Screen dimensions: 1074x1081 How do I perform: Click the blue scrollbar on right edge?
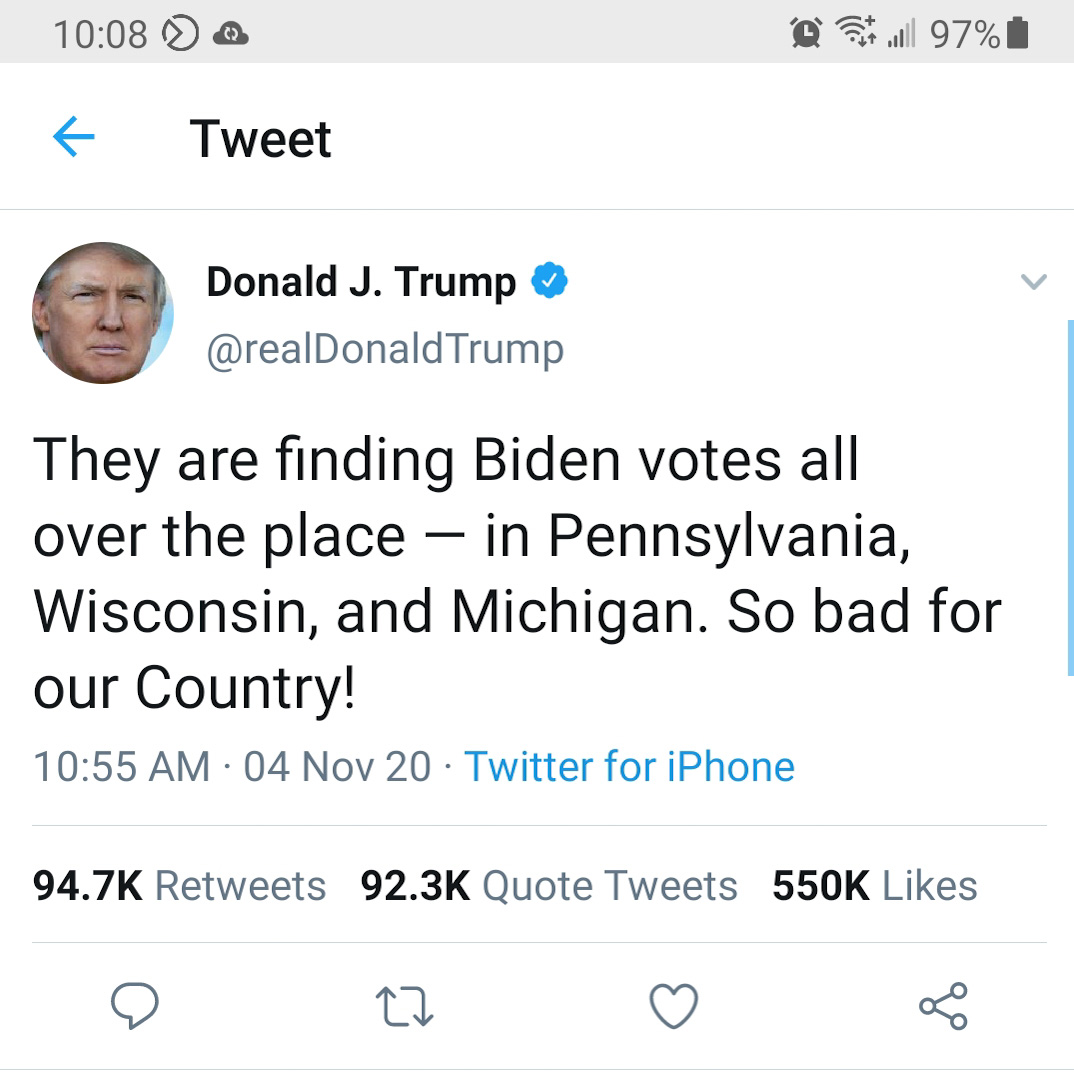point(1071,498)
